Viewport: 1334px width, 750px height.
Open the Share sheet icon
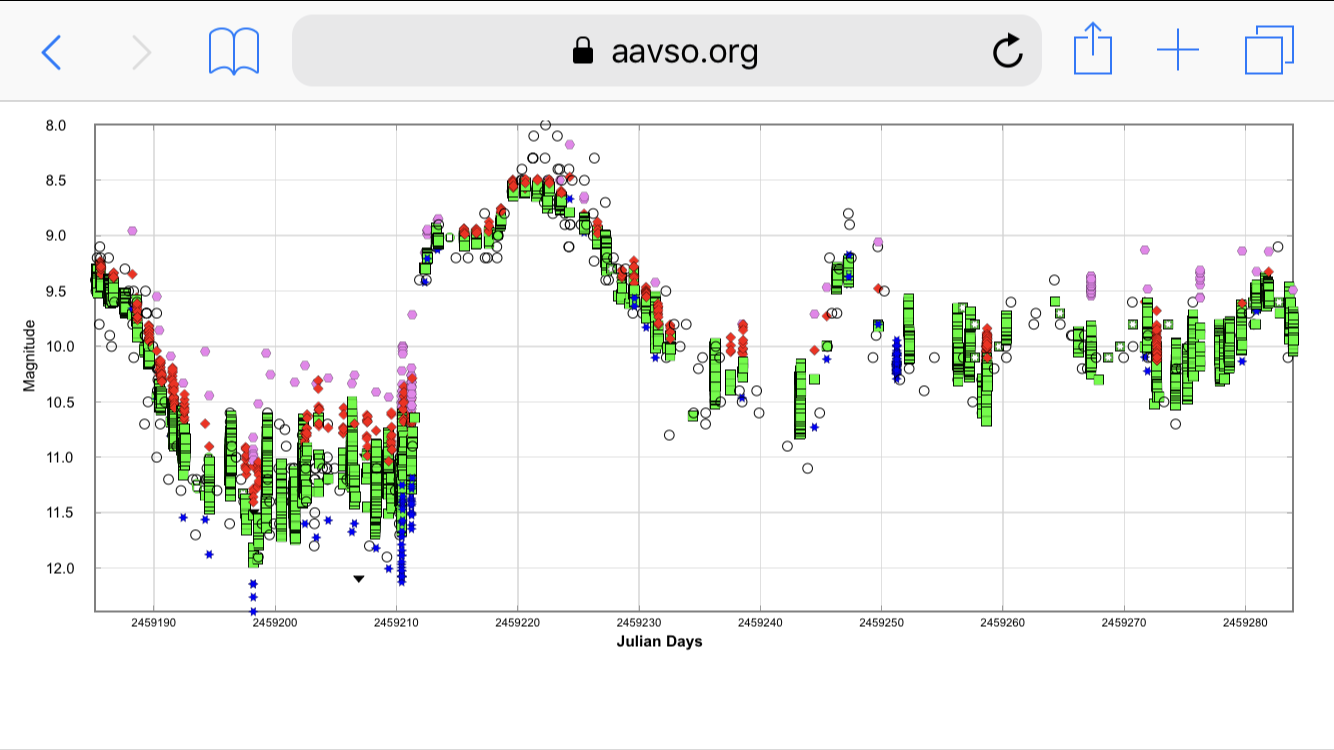[x=1092, y=50]
